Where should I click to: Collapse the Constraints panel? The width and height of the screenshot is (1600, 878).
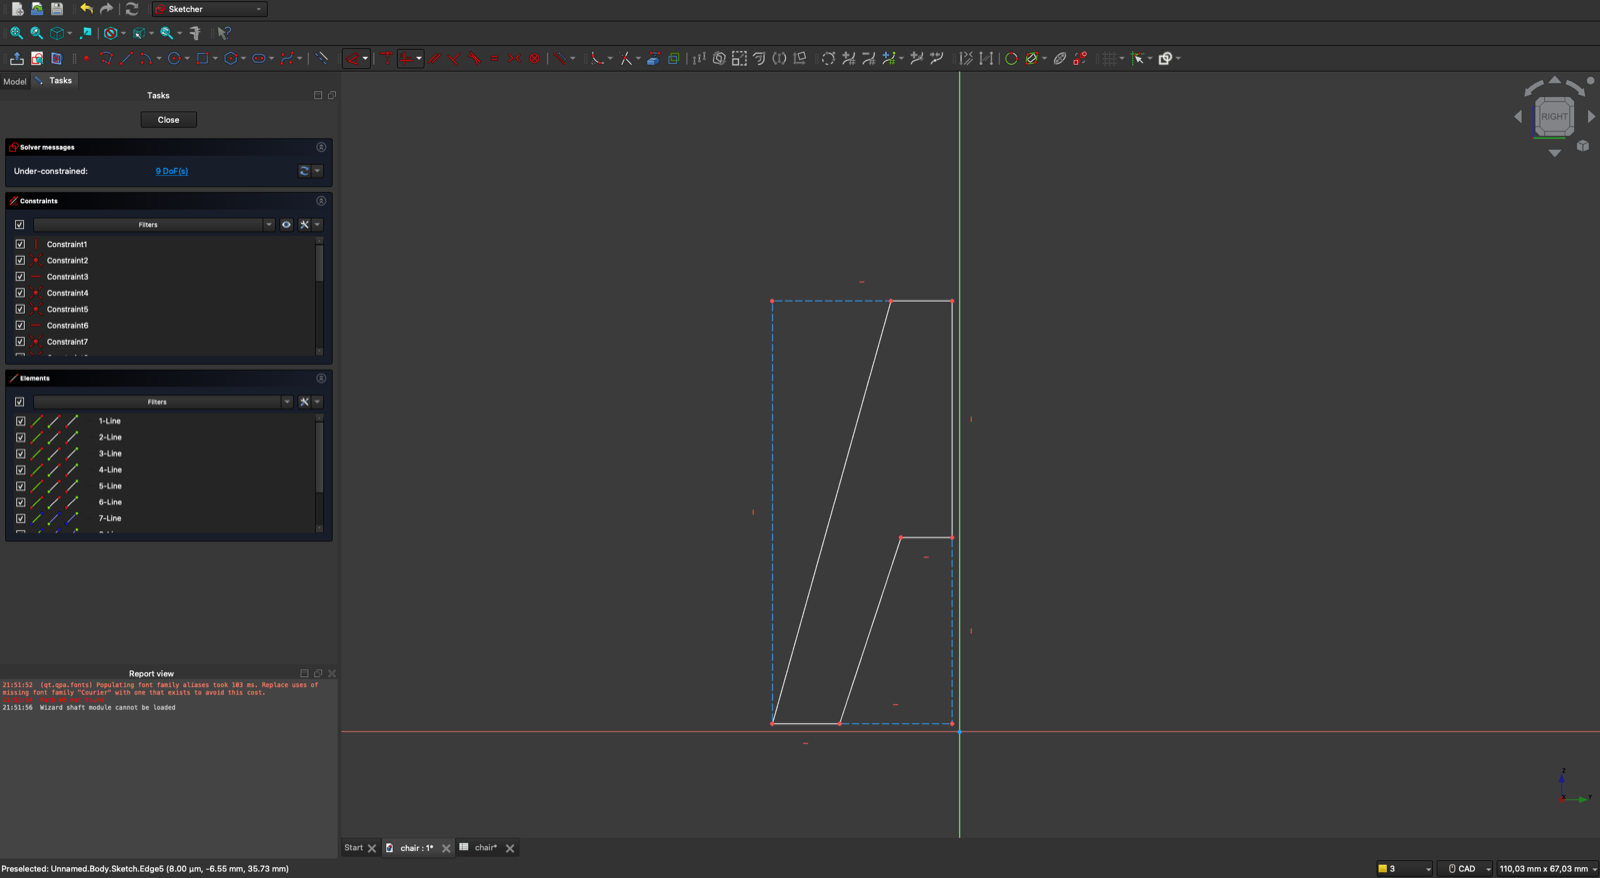pyautogui.click(x=321, y=201)
